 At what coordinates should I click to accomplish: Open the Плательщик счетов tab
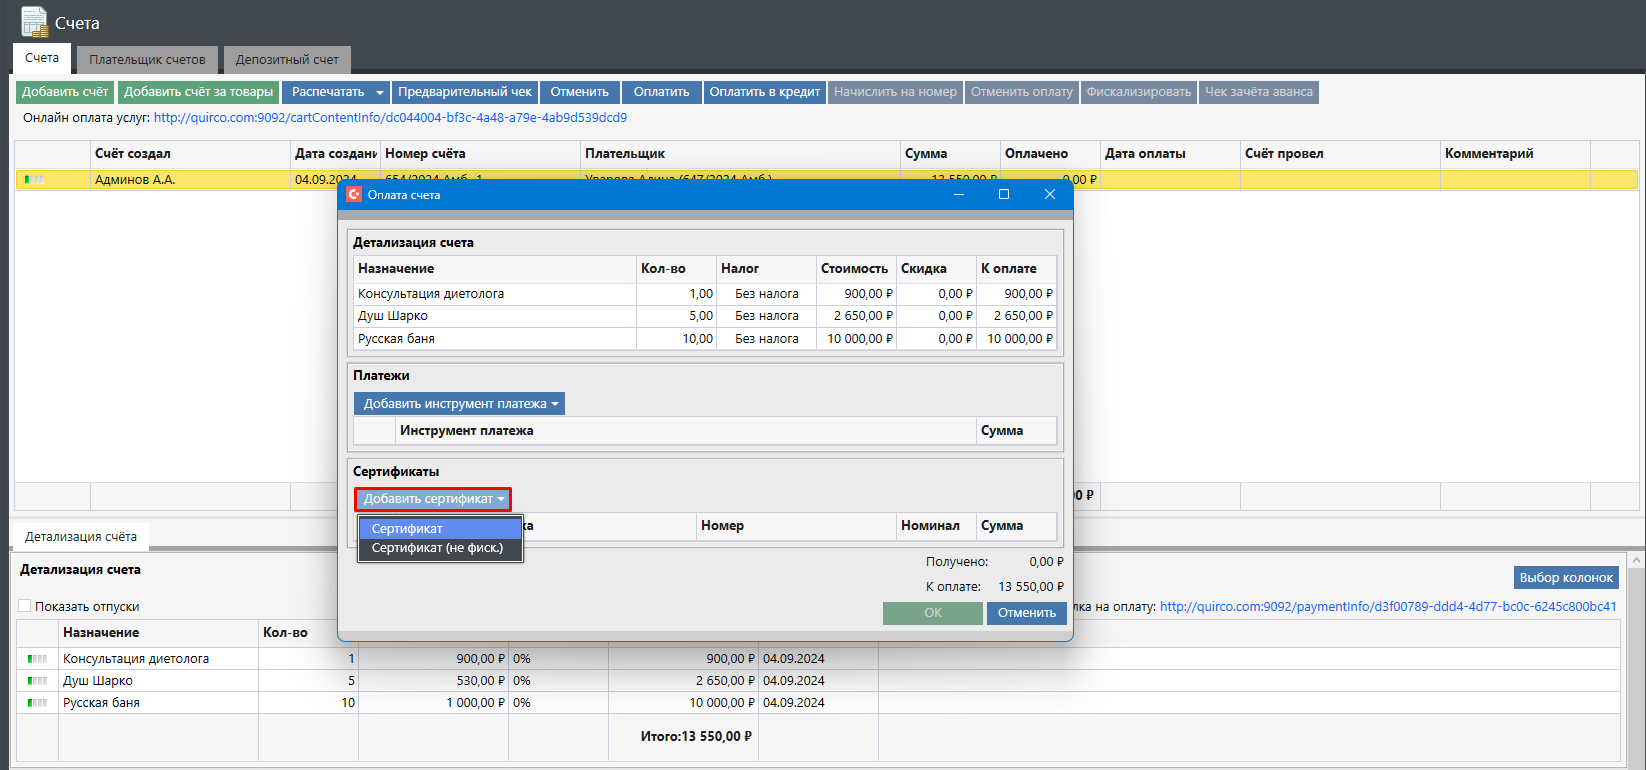coord(147,60)
